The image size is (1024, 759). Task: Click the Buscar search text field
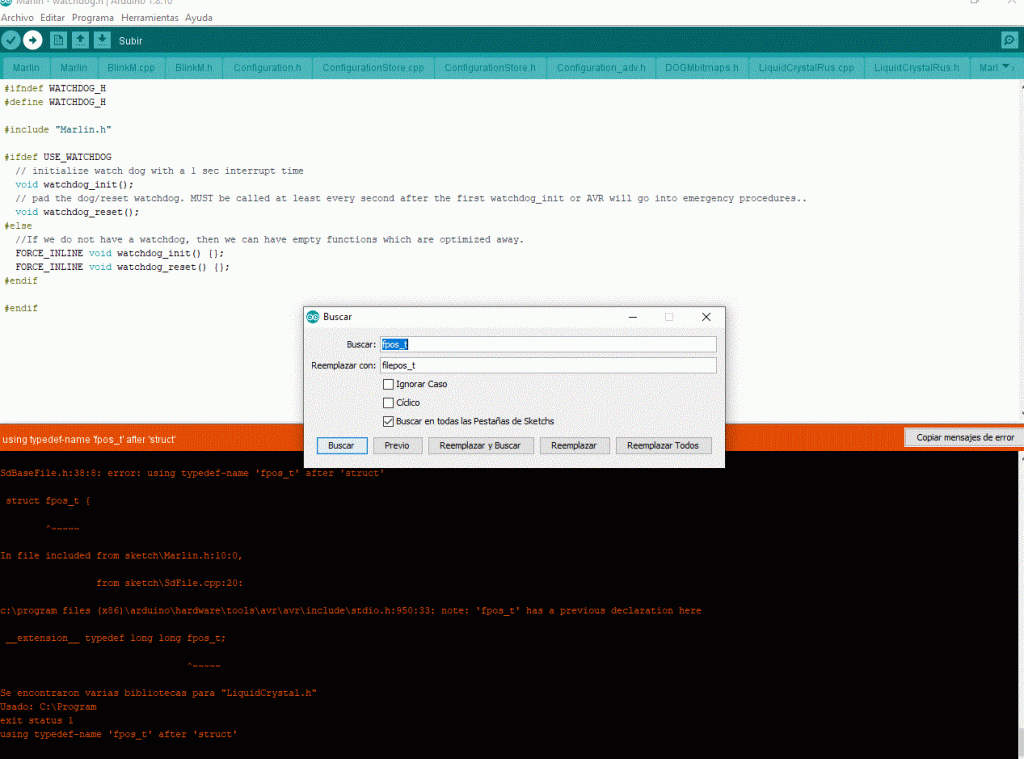(x=548, y=344)
